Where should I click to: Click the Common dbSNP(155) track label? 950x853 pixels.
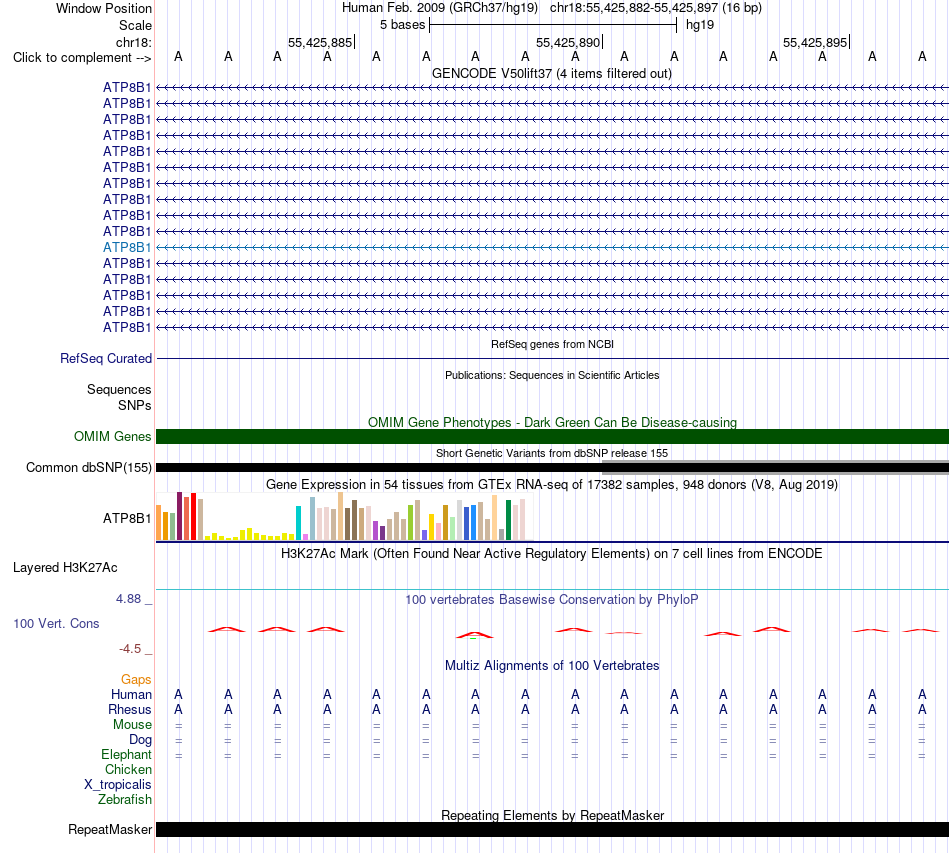click(89, 468)
